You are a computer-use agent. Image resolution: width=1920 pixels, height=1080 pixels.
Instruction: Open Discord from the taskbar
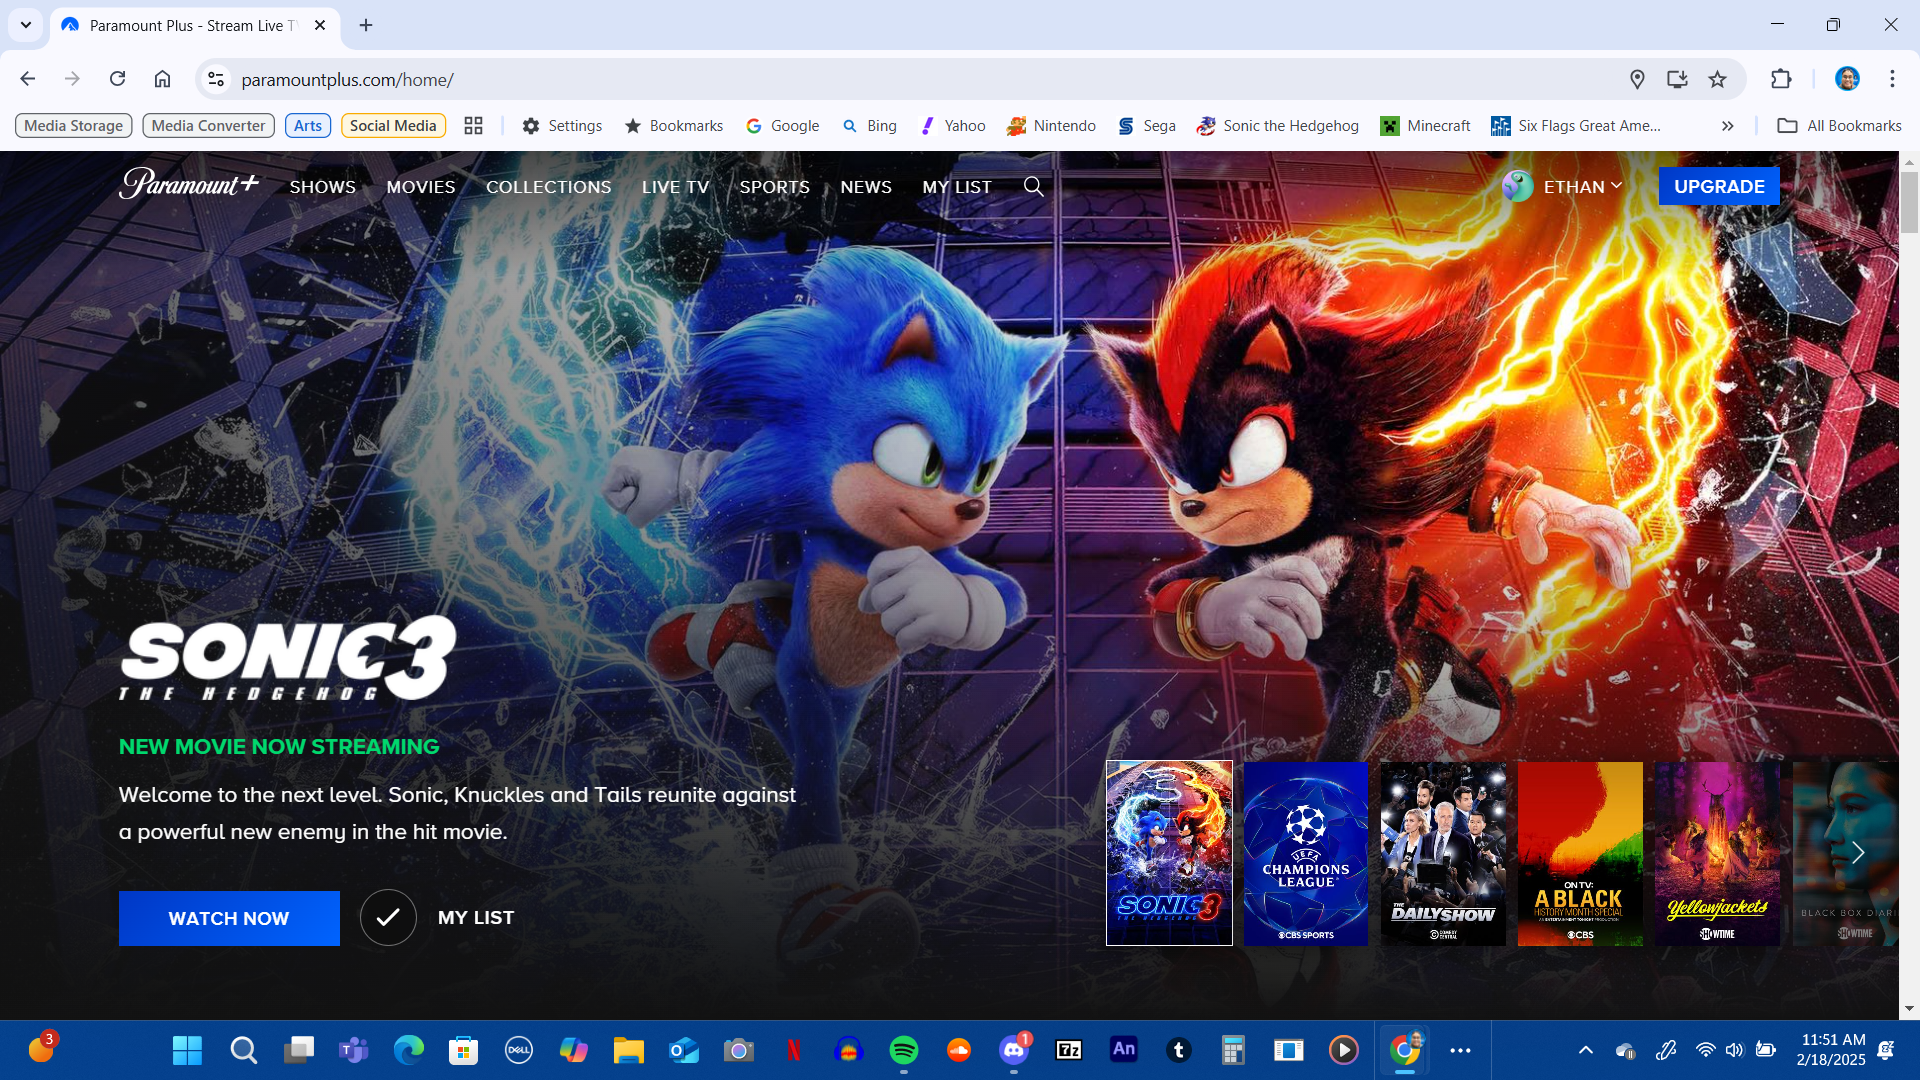pos(1013,1050)
